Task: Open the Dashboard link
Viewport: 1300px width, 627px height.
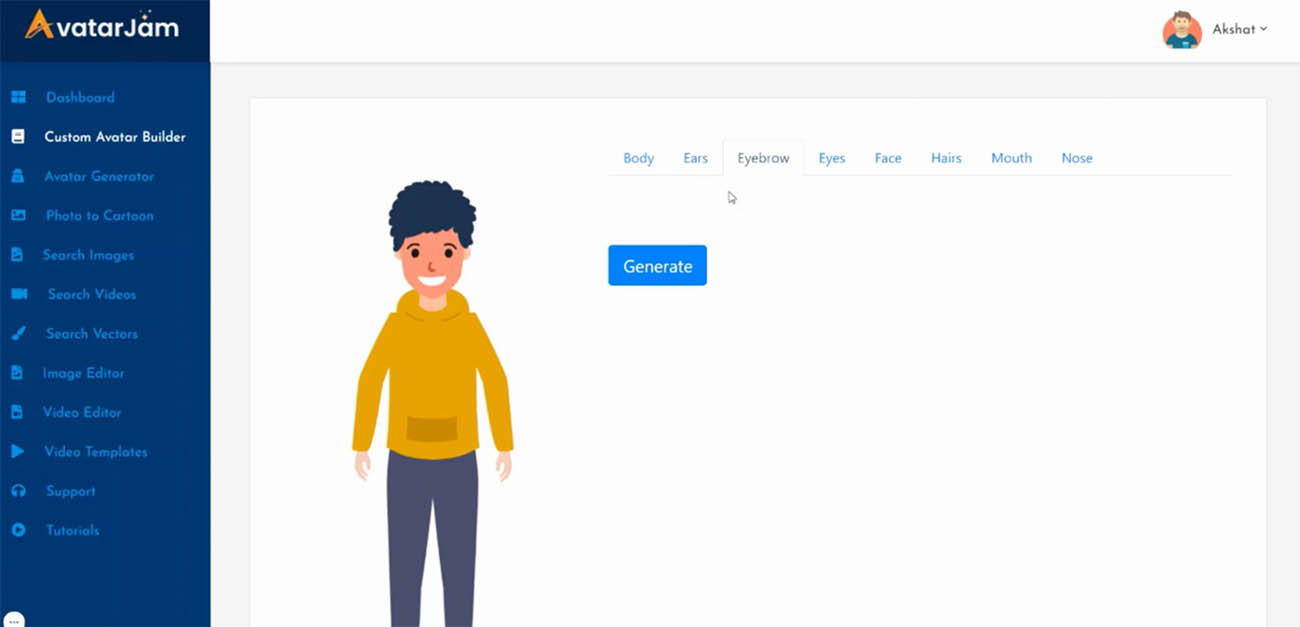Action: point(80,97)
